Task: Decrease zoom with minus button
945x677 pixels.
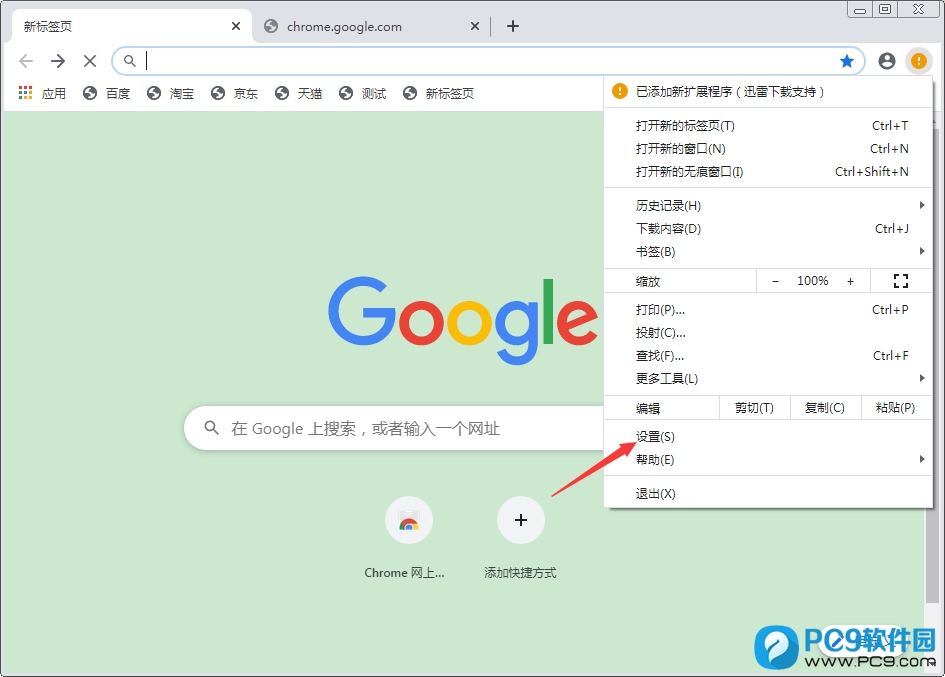Action: (x=775, y=281)
